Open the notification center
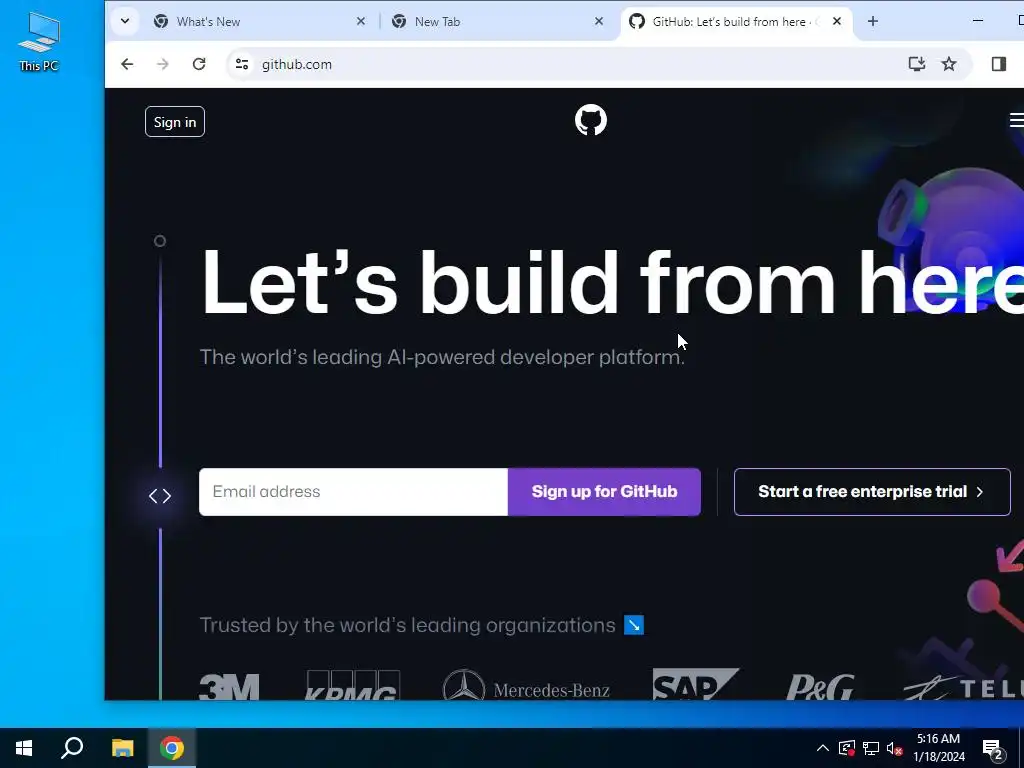1024x768 pixels. pos(993,748)
